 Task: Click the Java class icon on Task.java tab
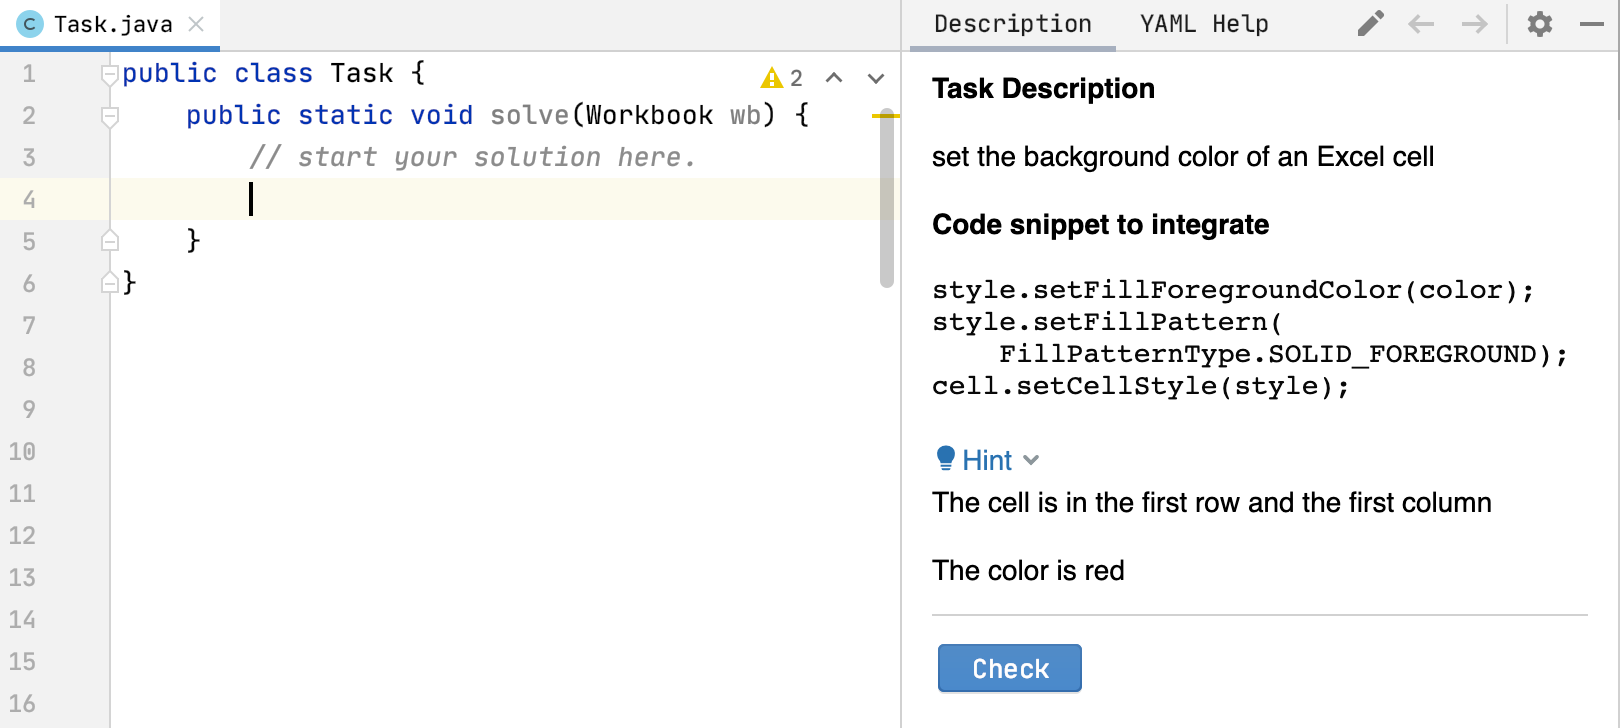[30, 24]
